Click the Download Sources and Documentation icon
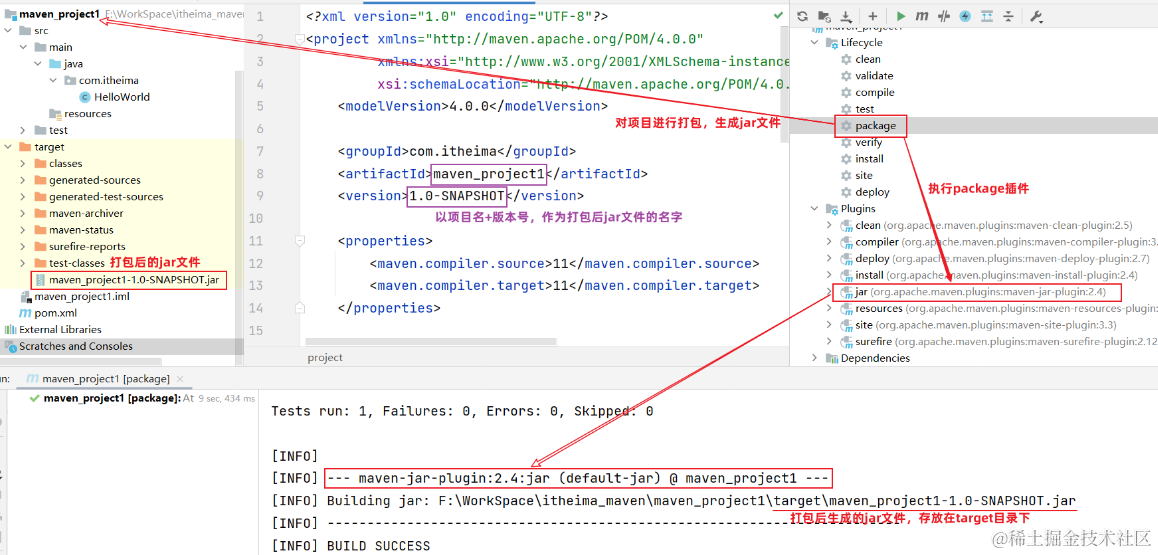 846,15
